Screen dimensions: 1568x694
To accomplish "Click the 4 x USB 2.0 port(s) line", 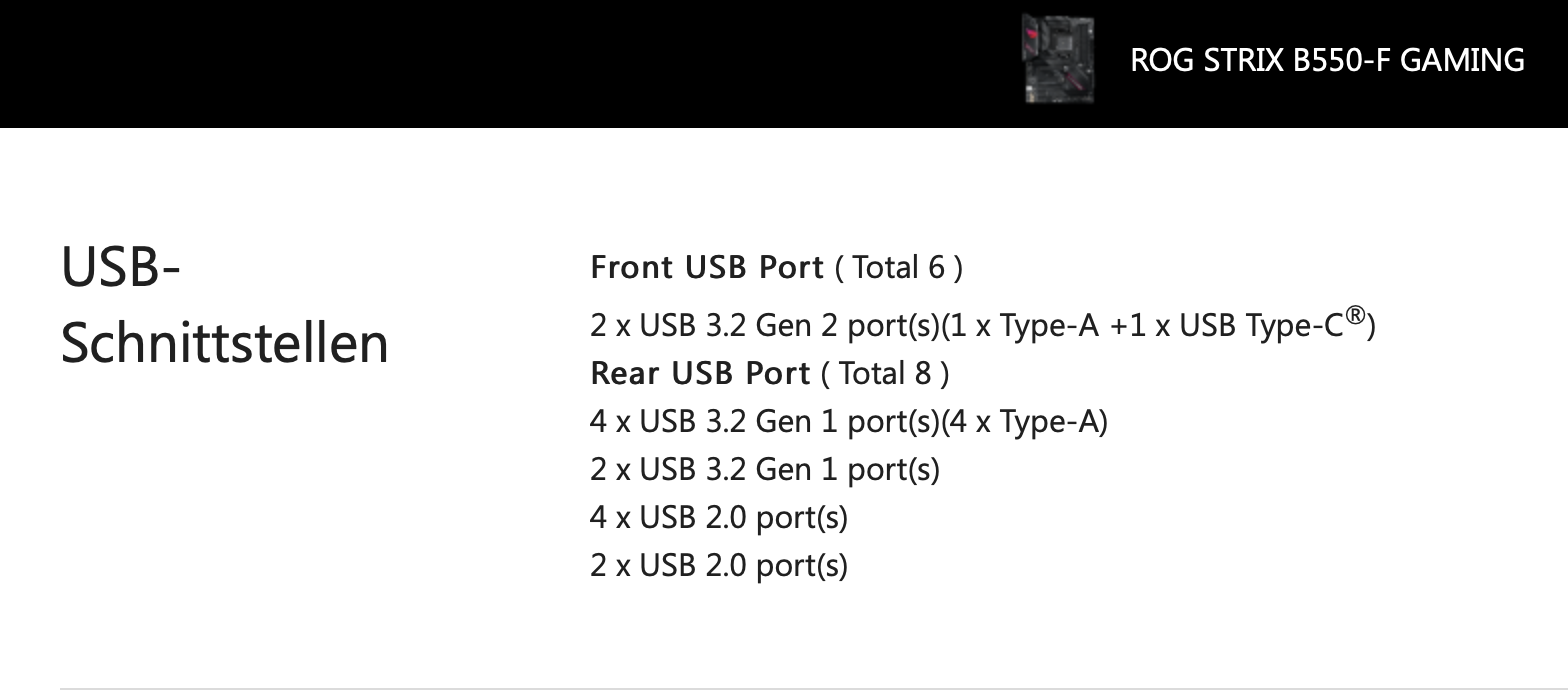I will pos(719,517).
